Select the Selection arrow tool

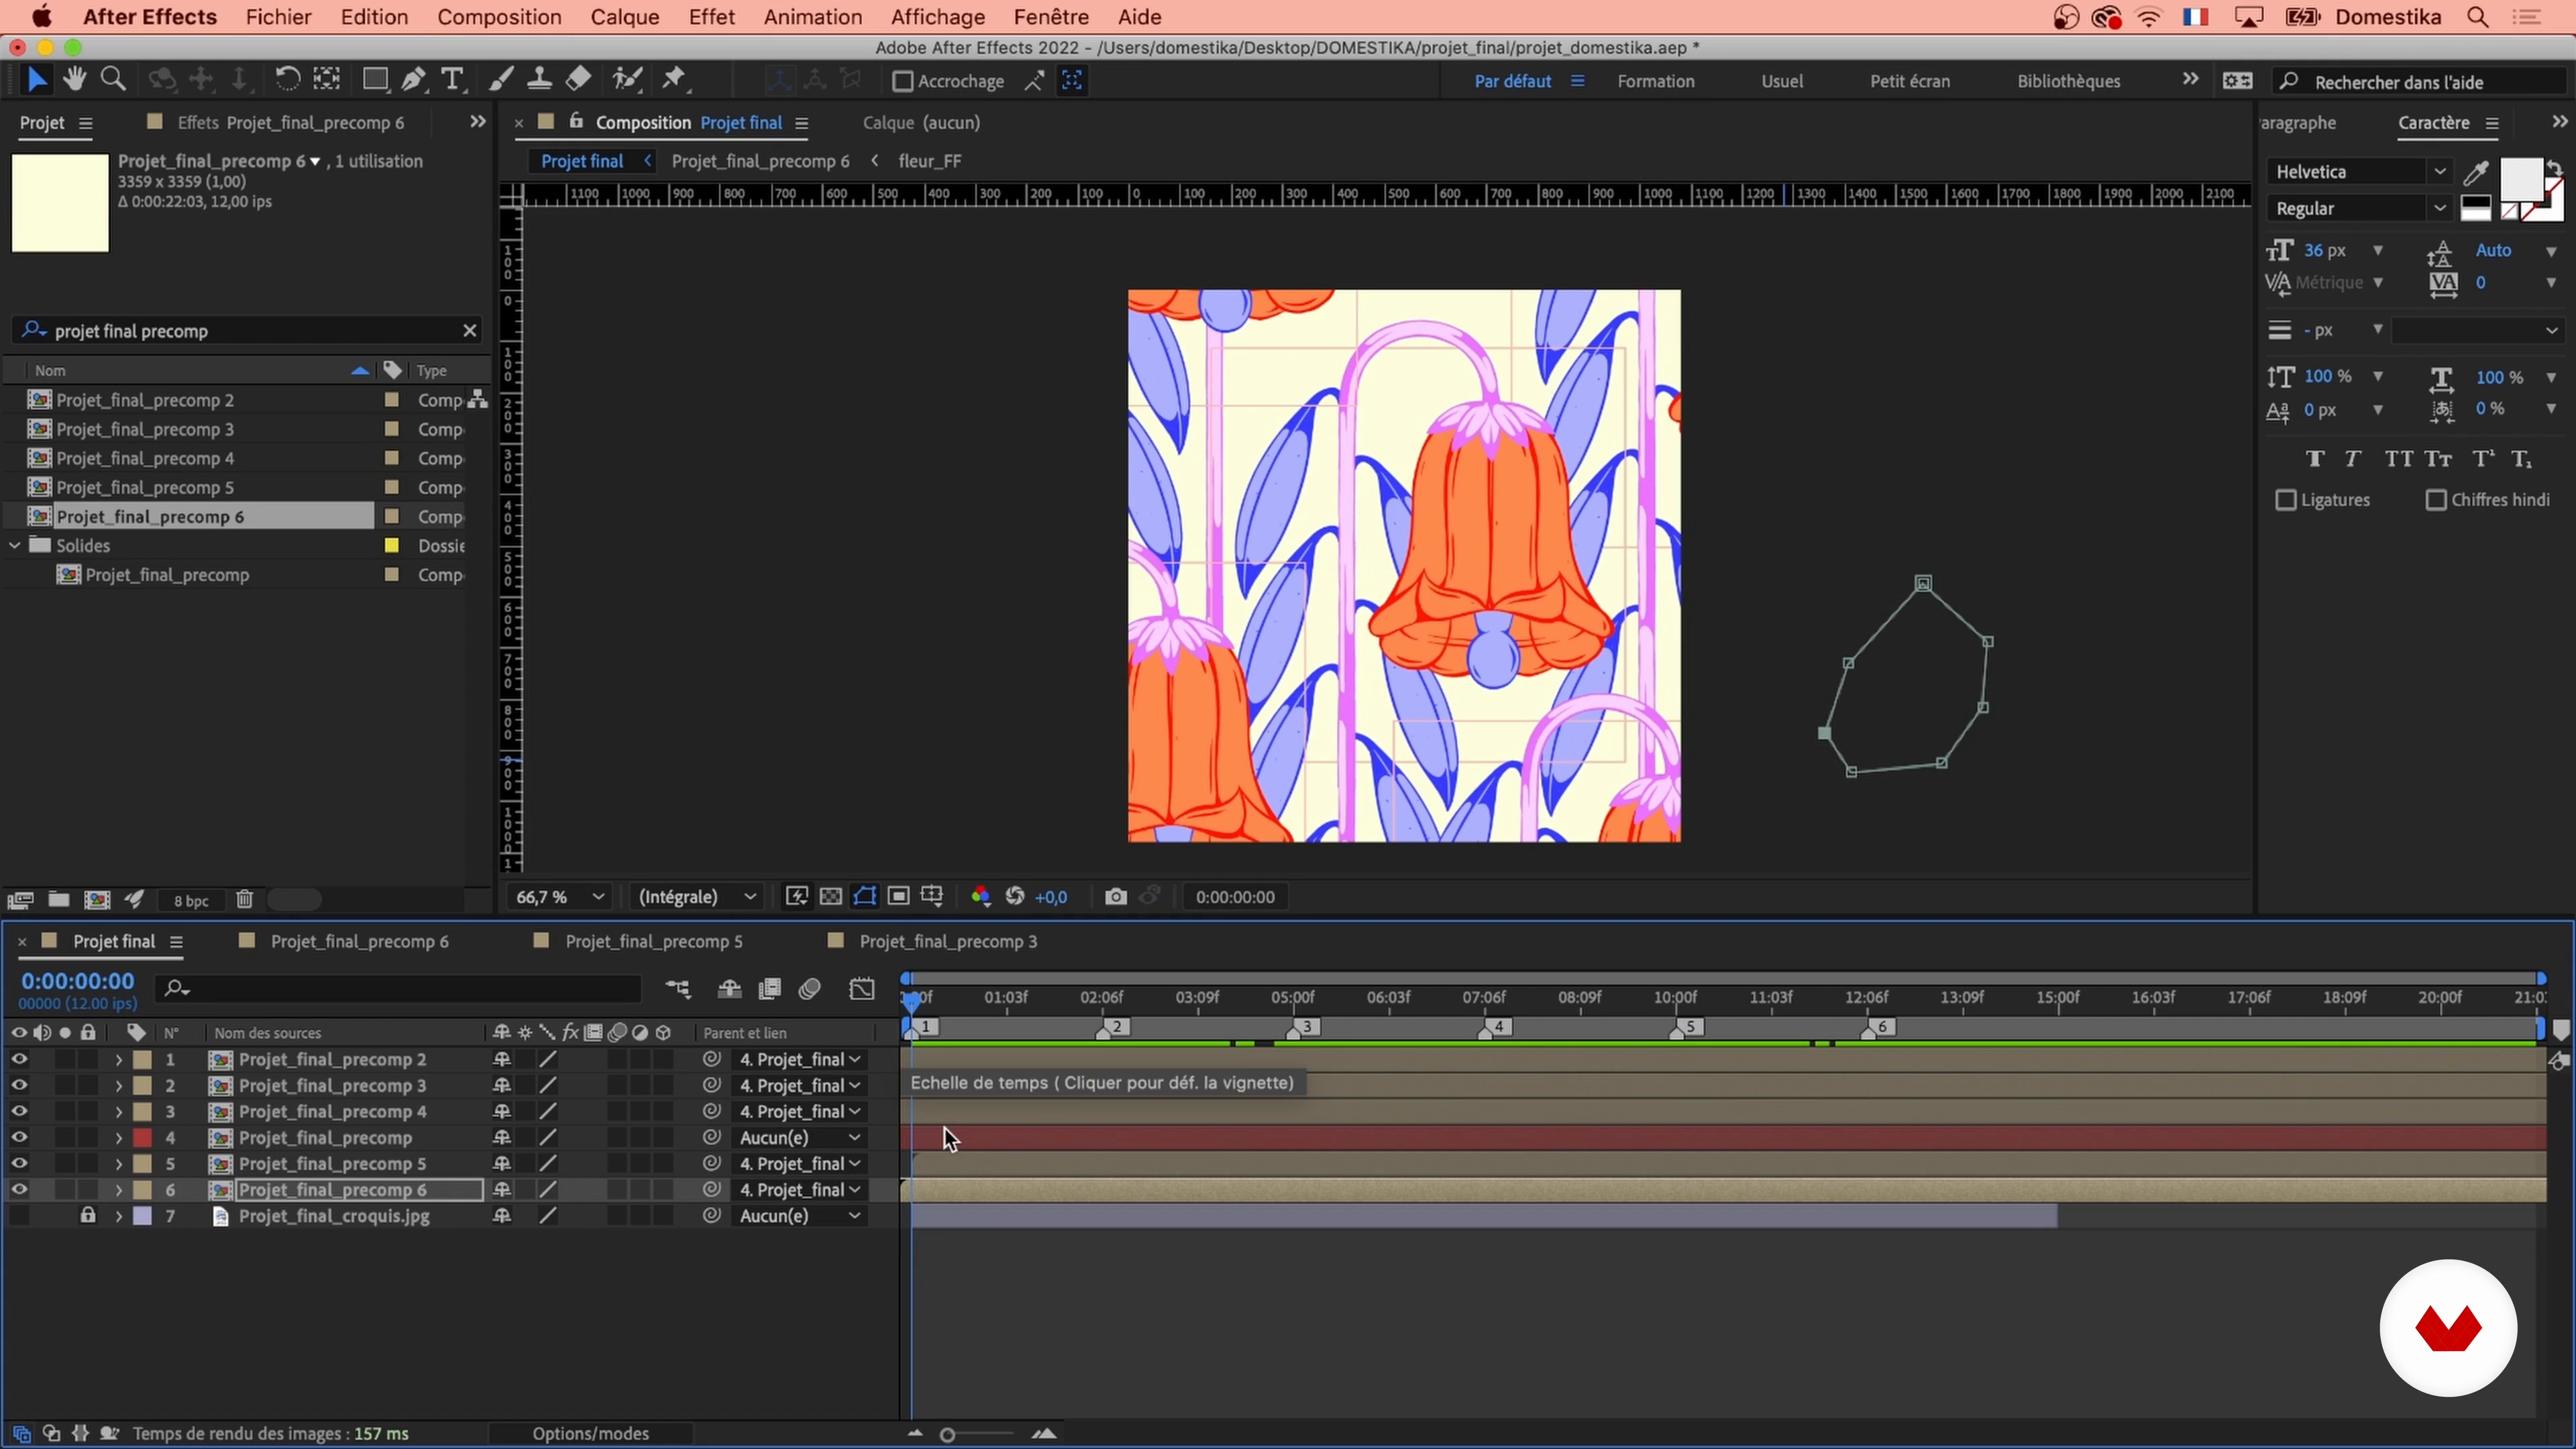pos(37,80)
